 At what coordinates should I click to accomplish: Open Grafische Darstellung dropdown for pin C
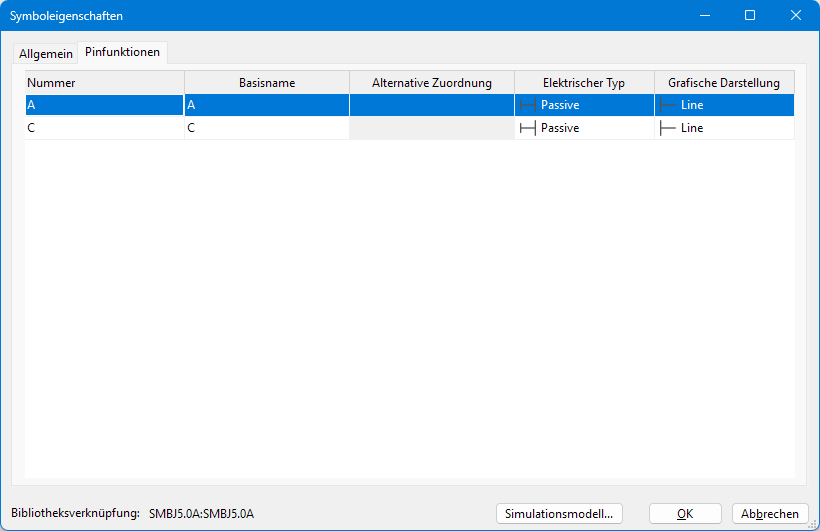[x=724, y=128]
